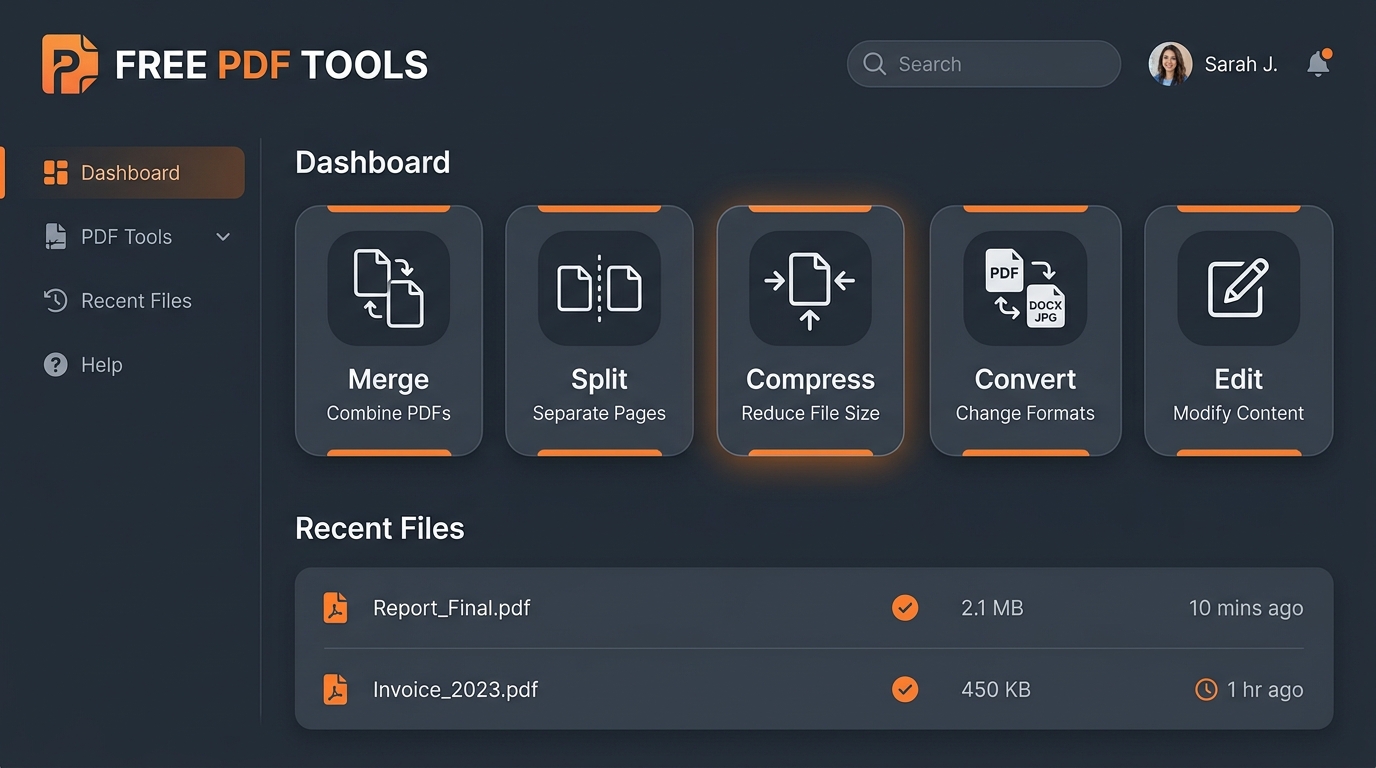Open the Compress tool title
Screen dimensions: 1376x768
(810, 380)
